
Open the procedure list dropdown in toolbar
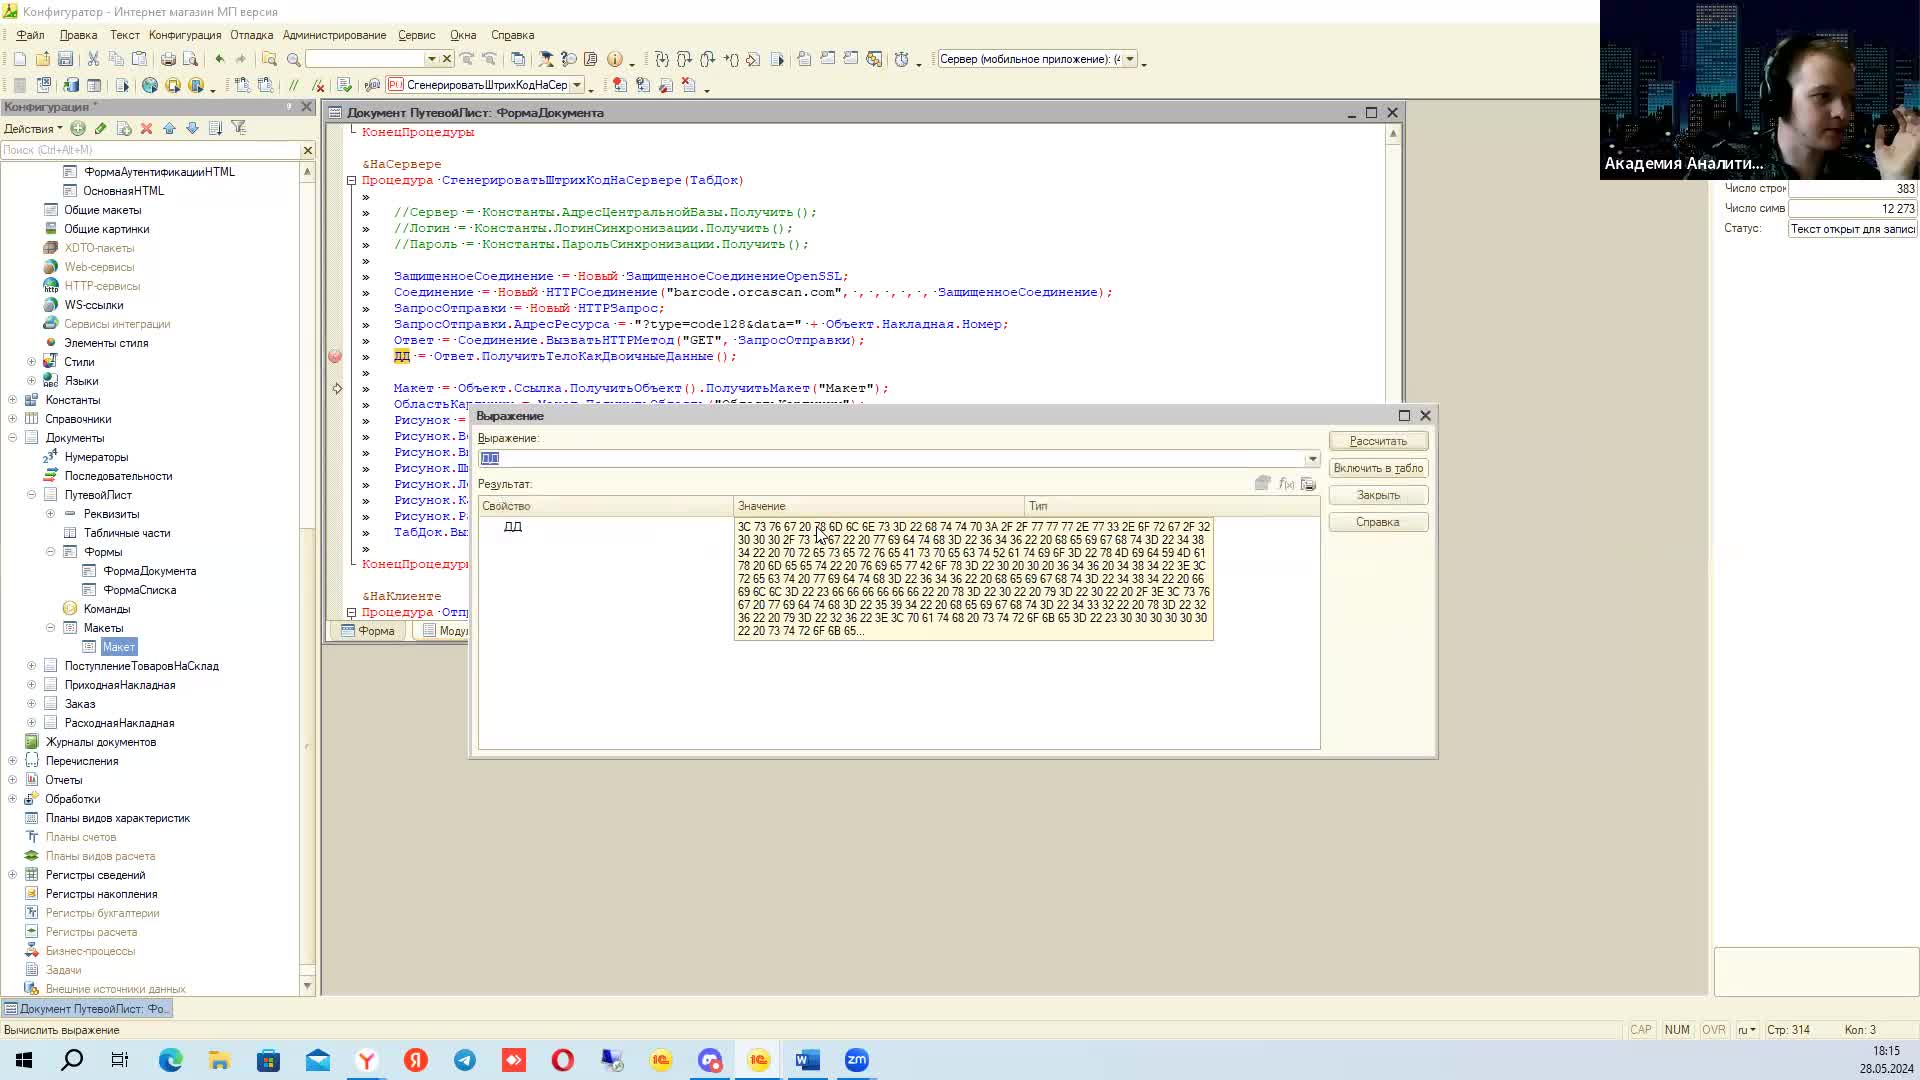577,85
